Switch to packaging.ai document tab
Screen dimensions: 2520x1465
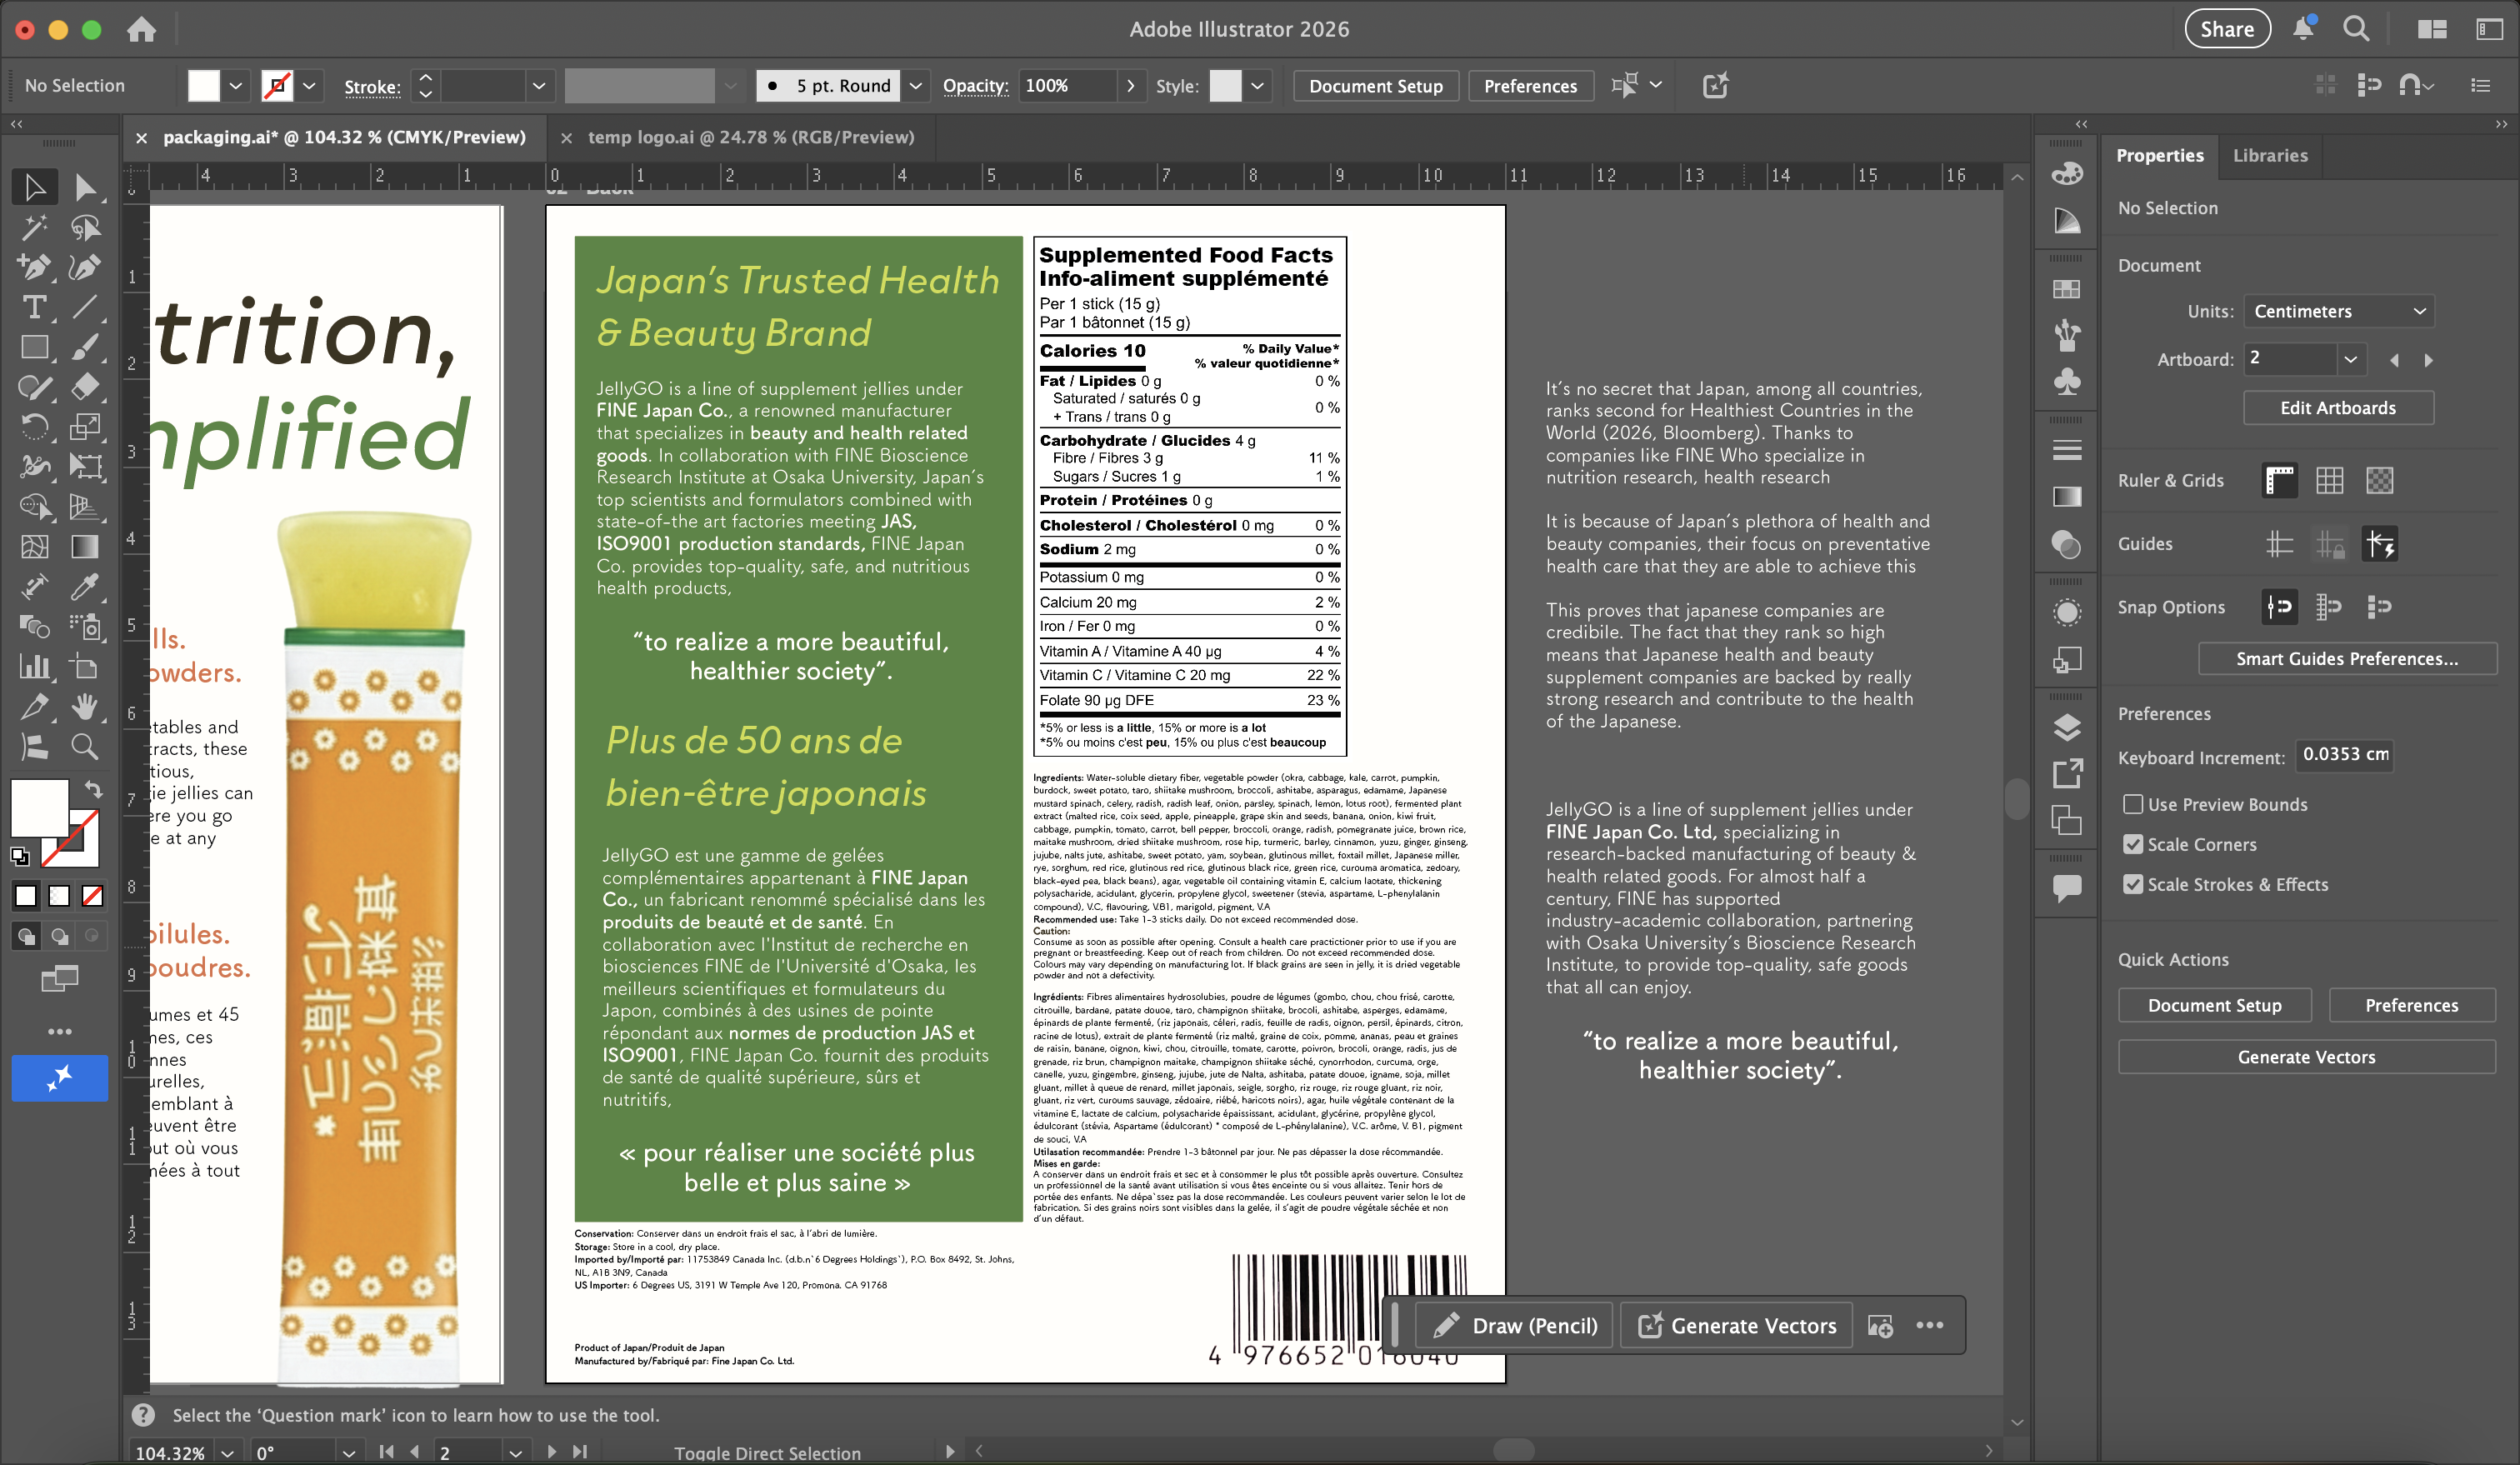click(344, 137)
